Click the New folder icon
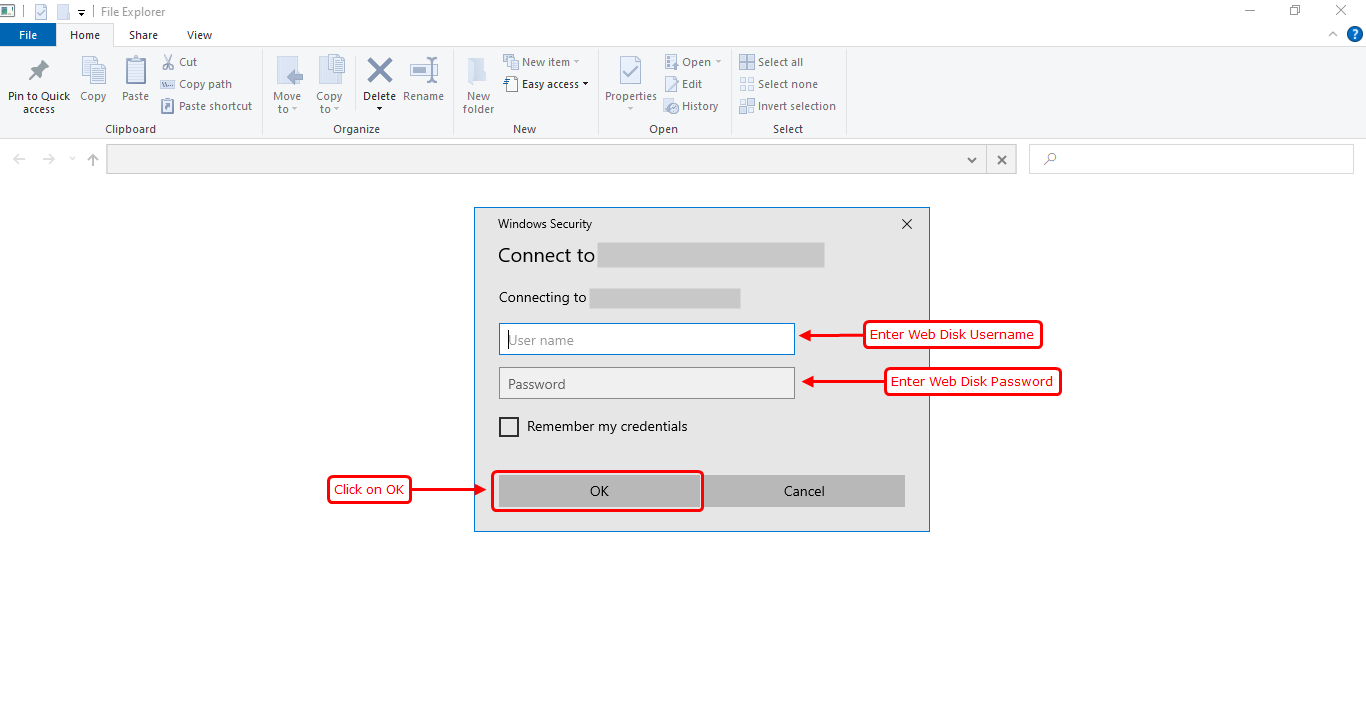This screenshot has width=1366, height=727. (x=478, y=72)
